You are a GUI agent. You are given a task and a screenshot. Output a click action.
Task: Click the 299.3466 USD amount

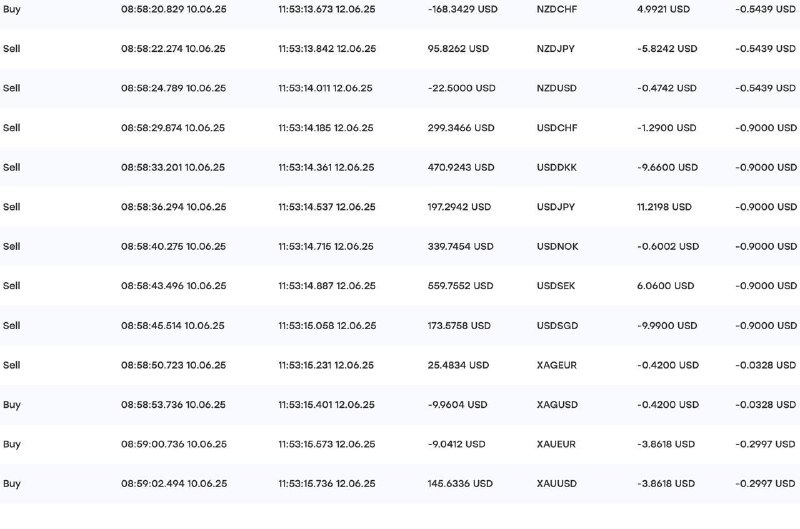(461, 128)
